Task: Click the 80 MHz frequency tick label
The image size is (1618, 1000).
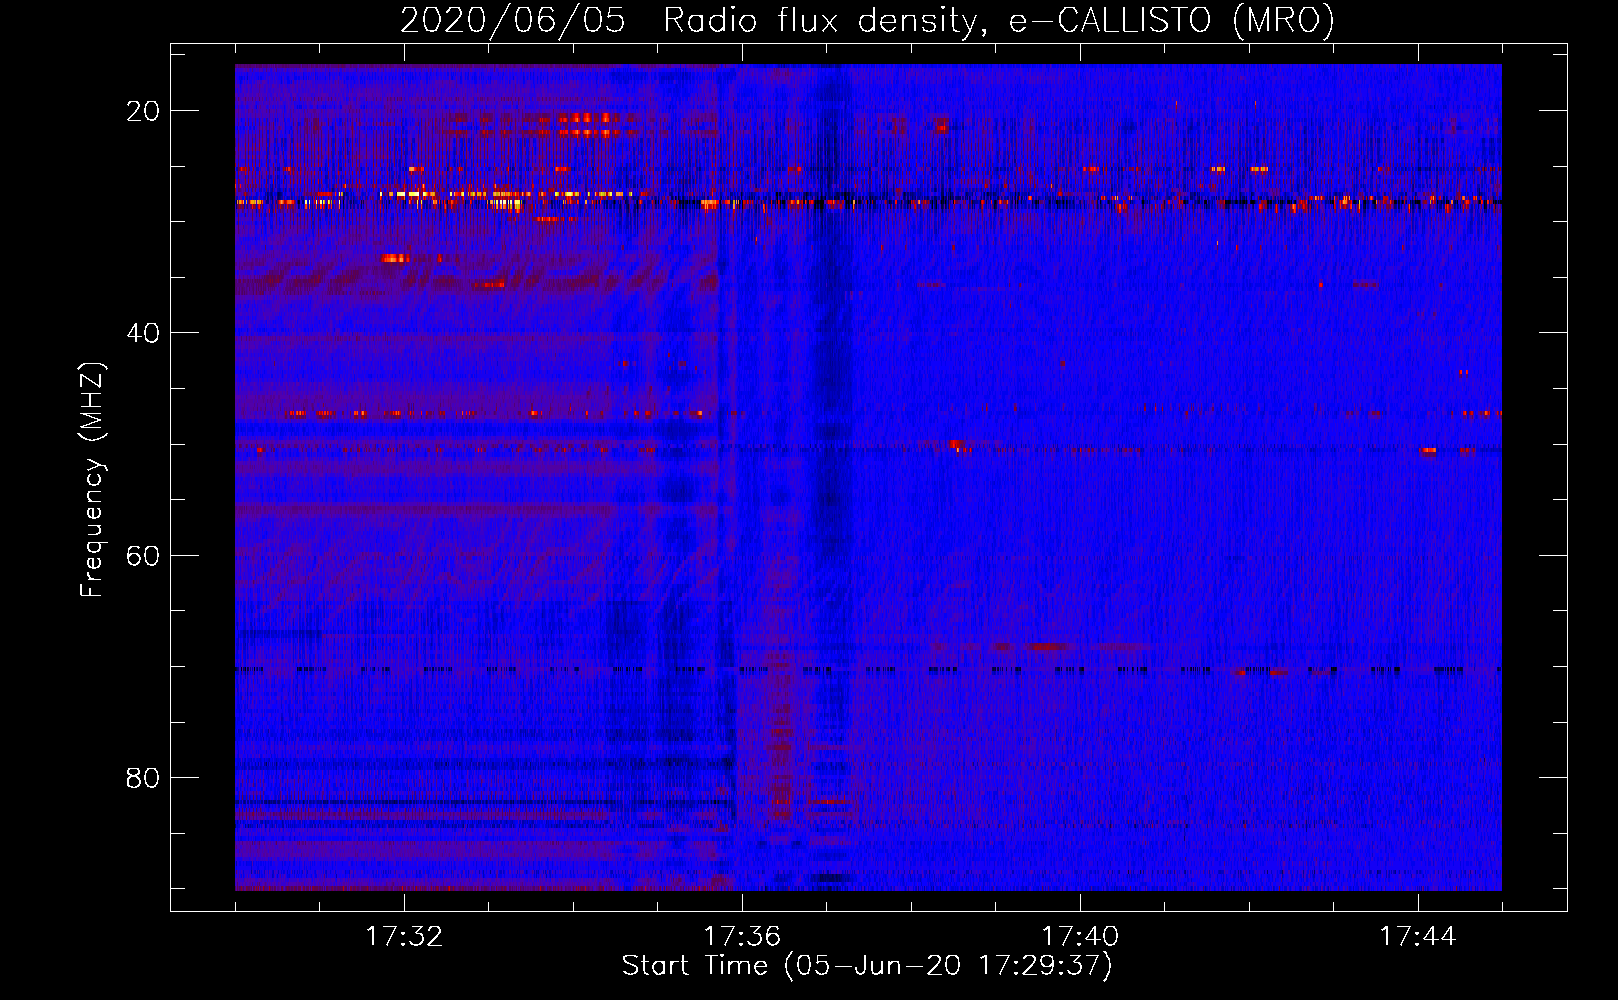Action: coord(143,777)
